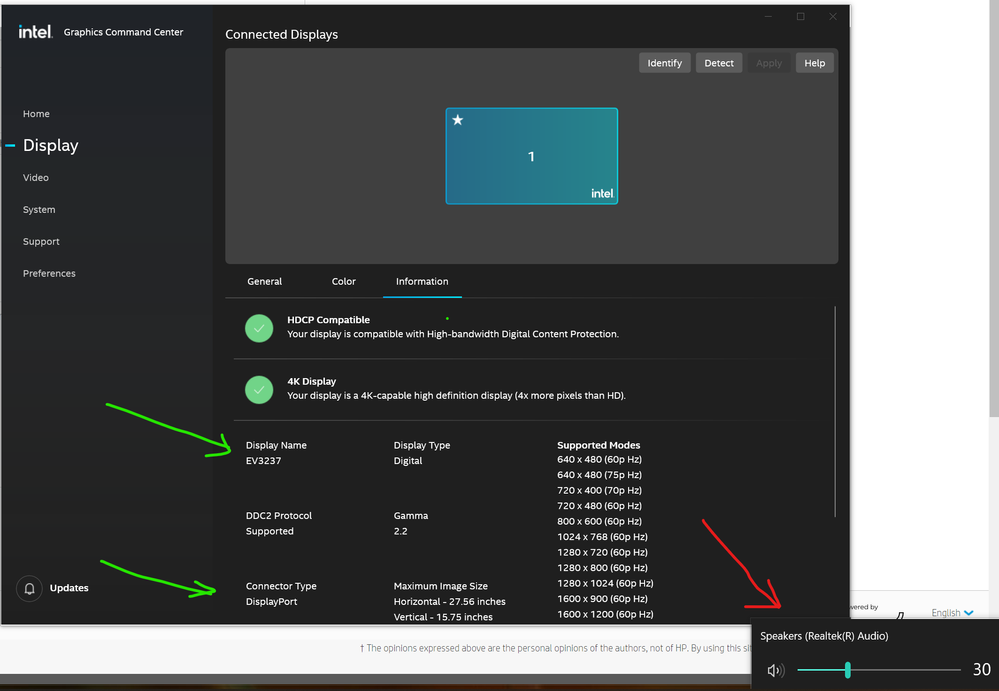Click the "720 x 480 (60p Hz)" mode

point(600,506)
